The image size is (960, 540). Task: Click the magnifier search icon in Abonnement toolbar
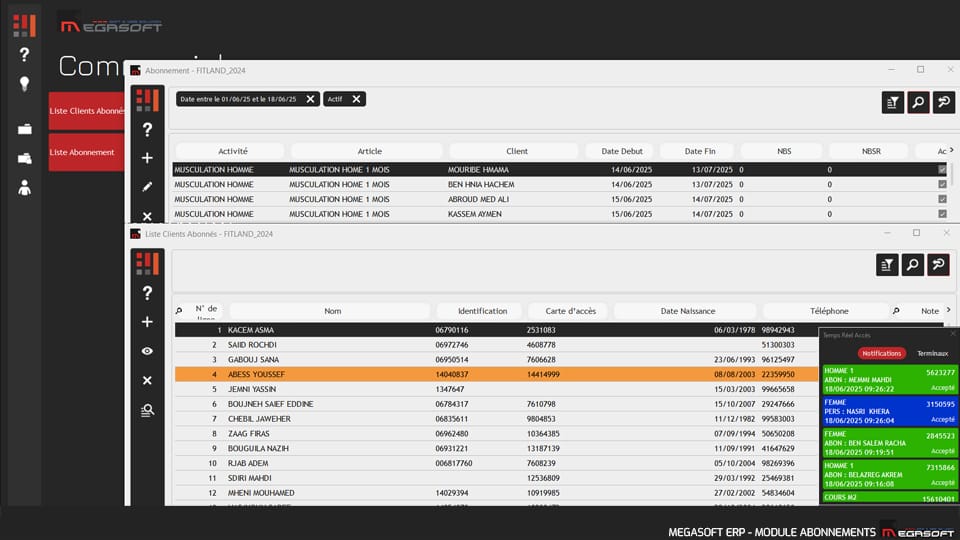pyautogui.click(x=918, y=101)
